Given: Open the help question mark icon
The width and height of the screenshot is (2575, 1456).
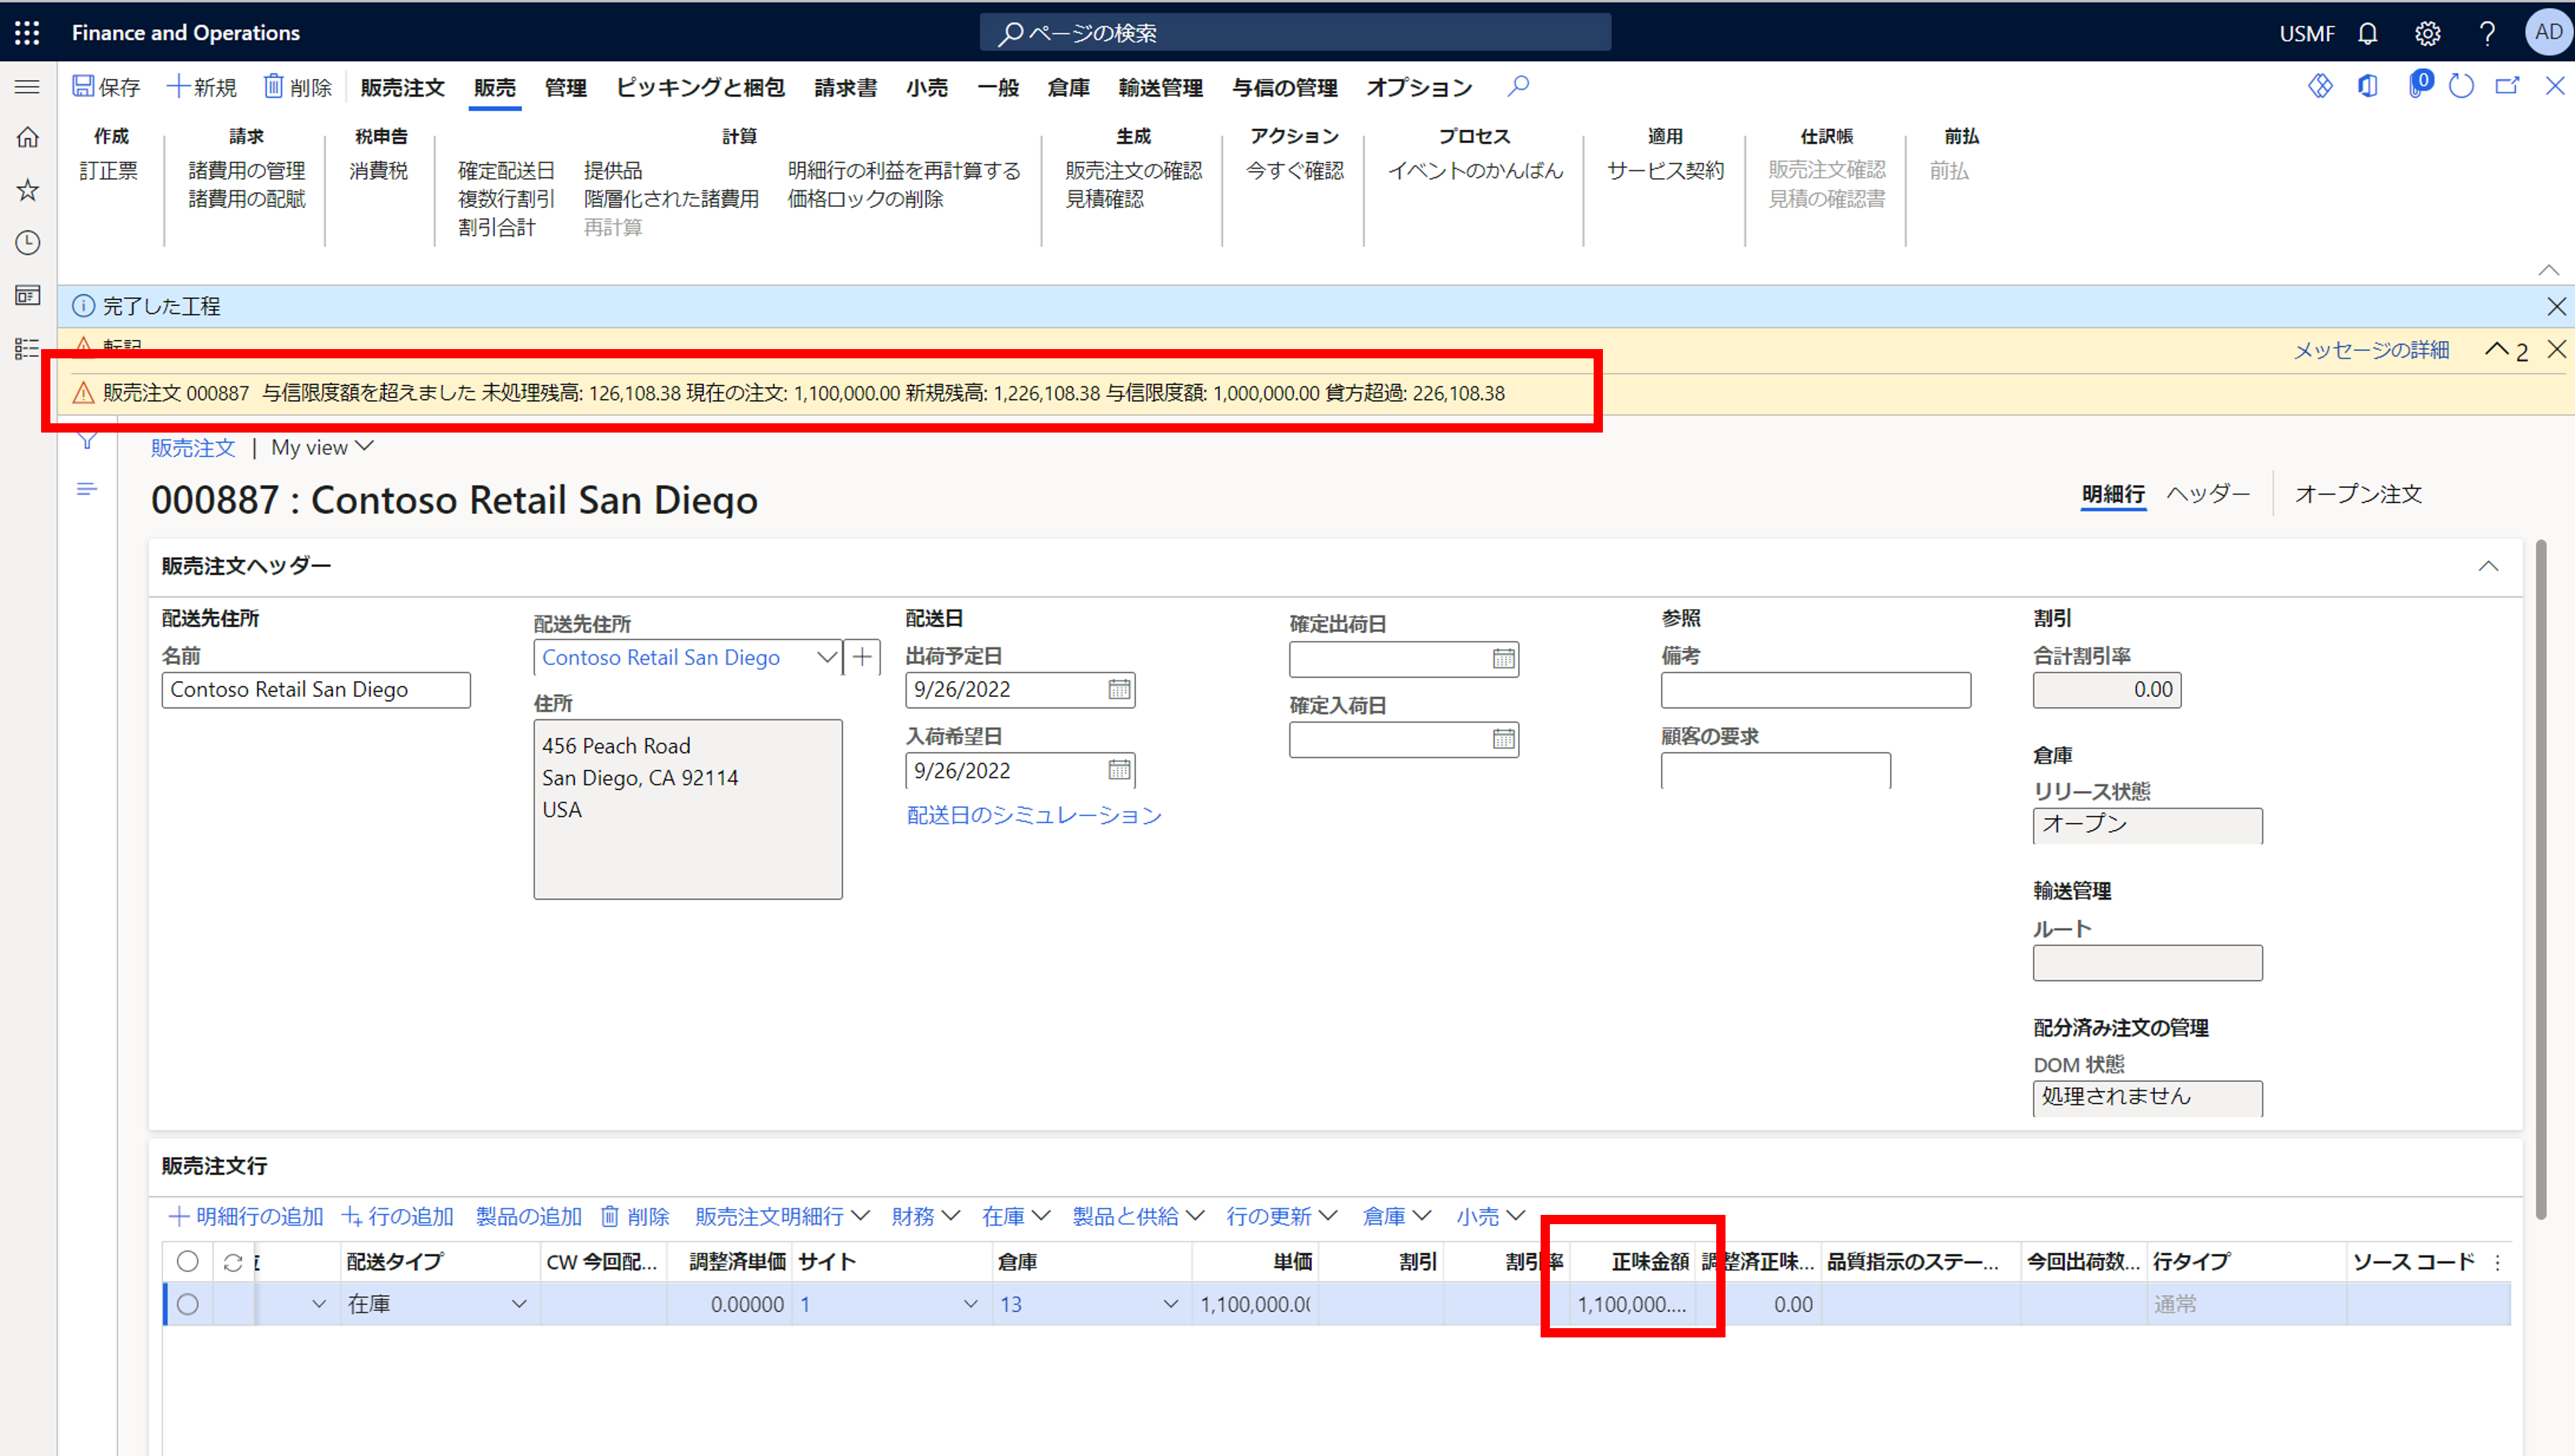Looking at the screenshot, I should pos(2487,33).
